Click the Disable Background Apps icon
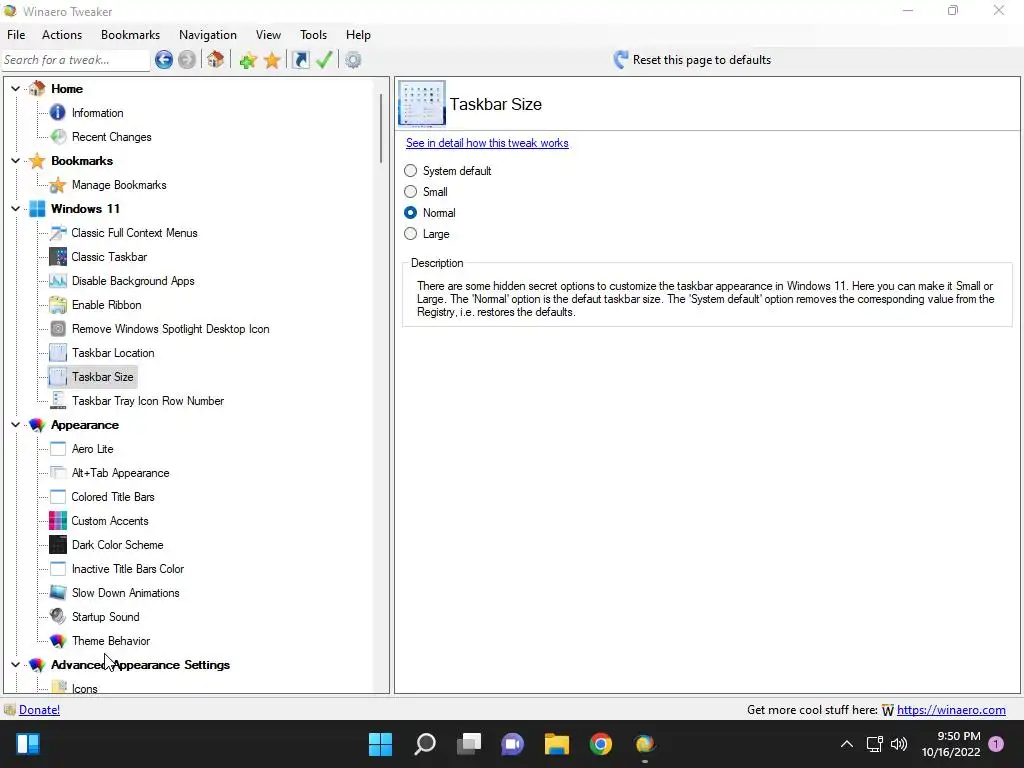 [x=57, y=281]
